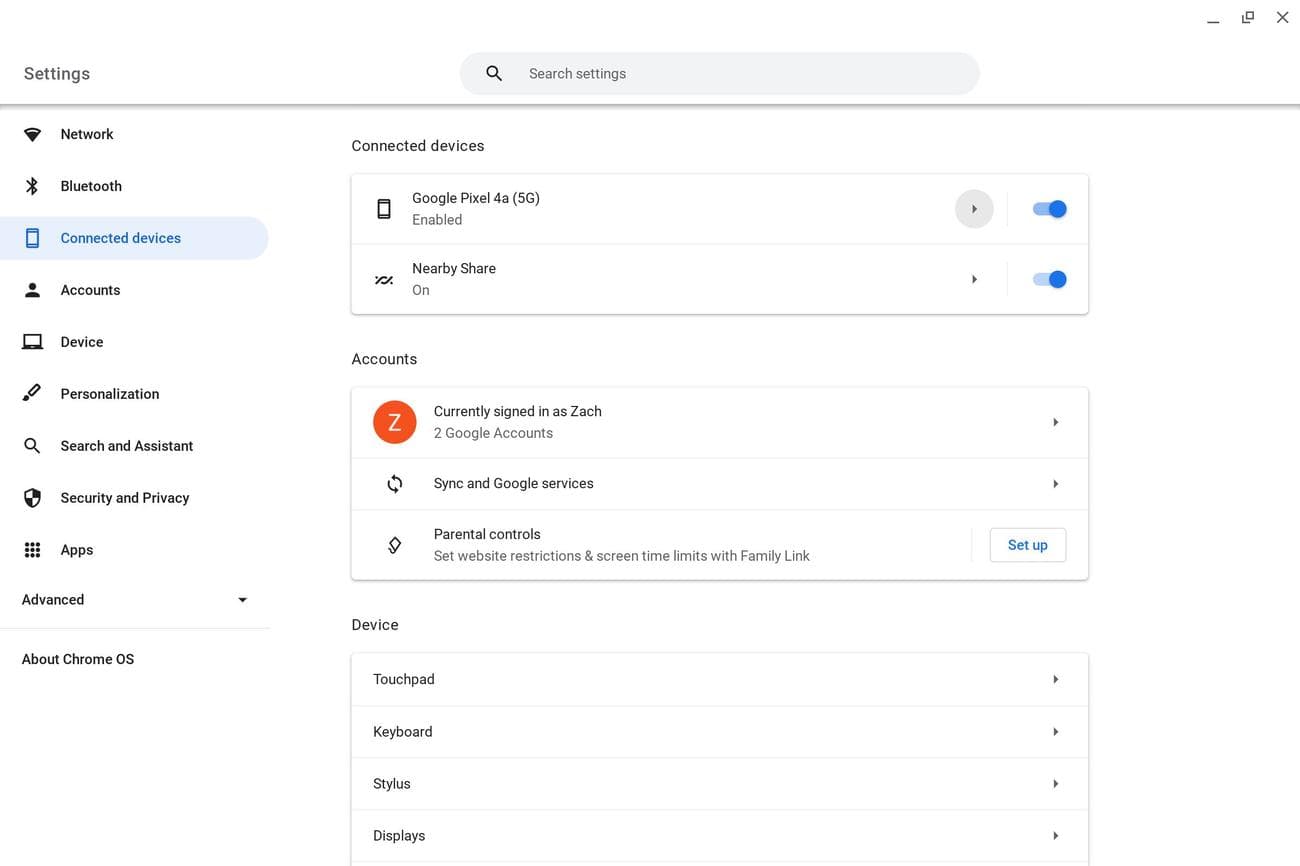Click the Apps grid icon

click(33, 550)
